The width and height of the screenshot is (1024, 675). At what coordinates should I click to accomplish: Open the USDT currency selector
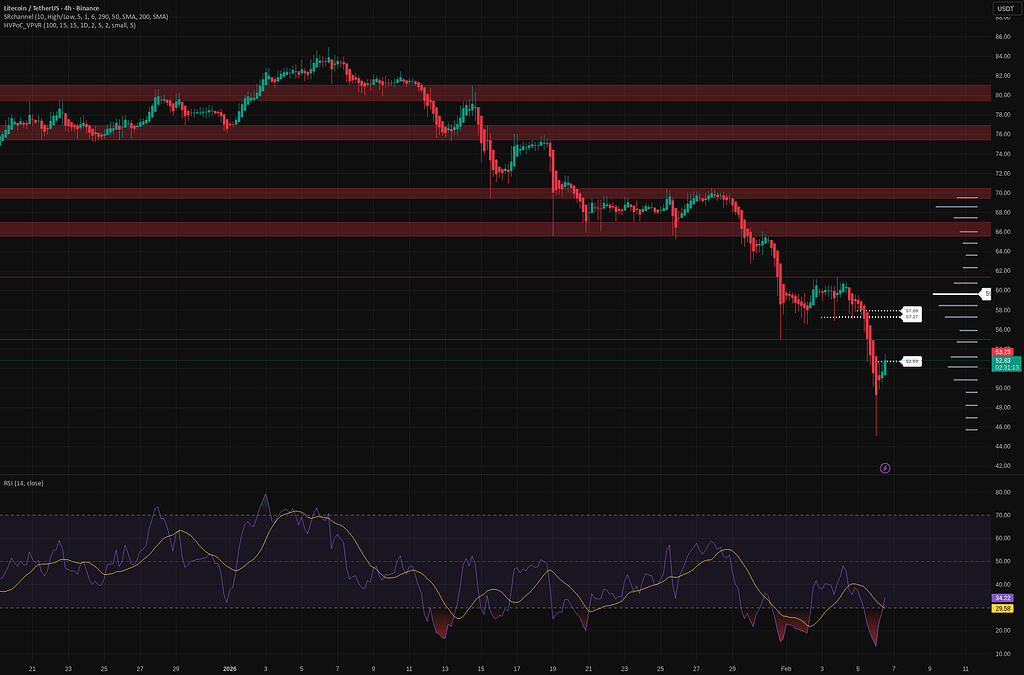click(1004, 10)
